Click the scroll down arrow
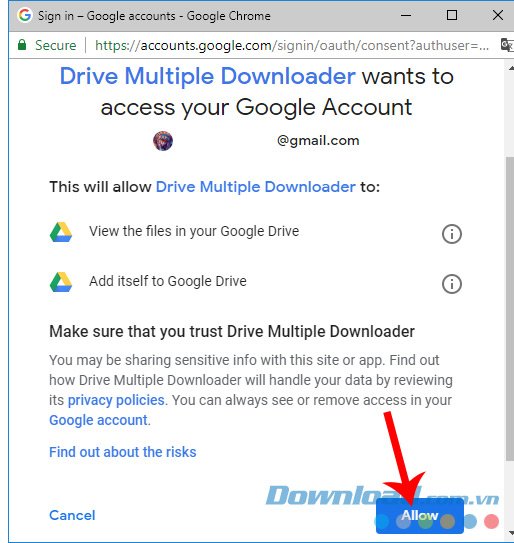 511,533
